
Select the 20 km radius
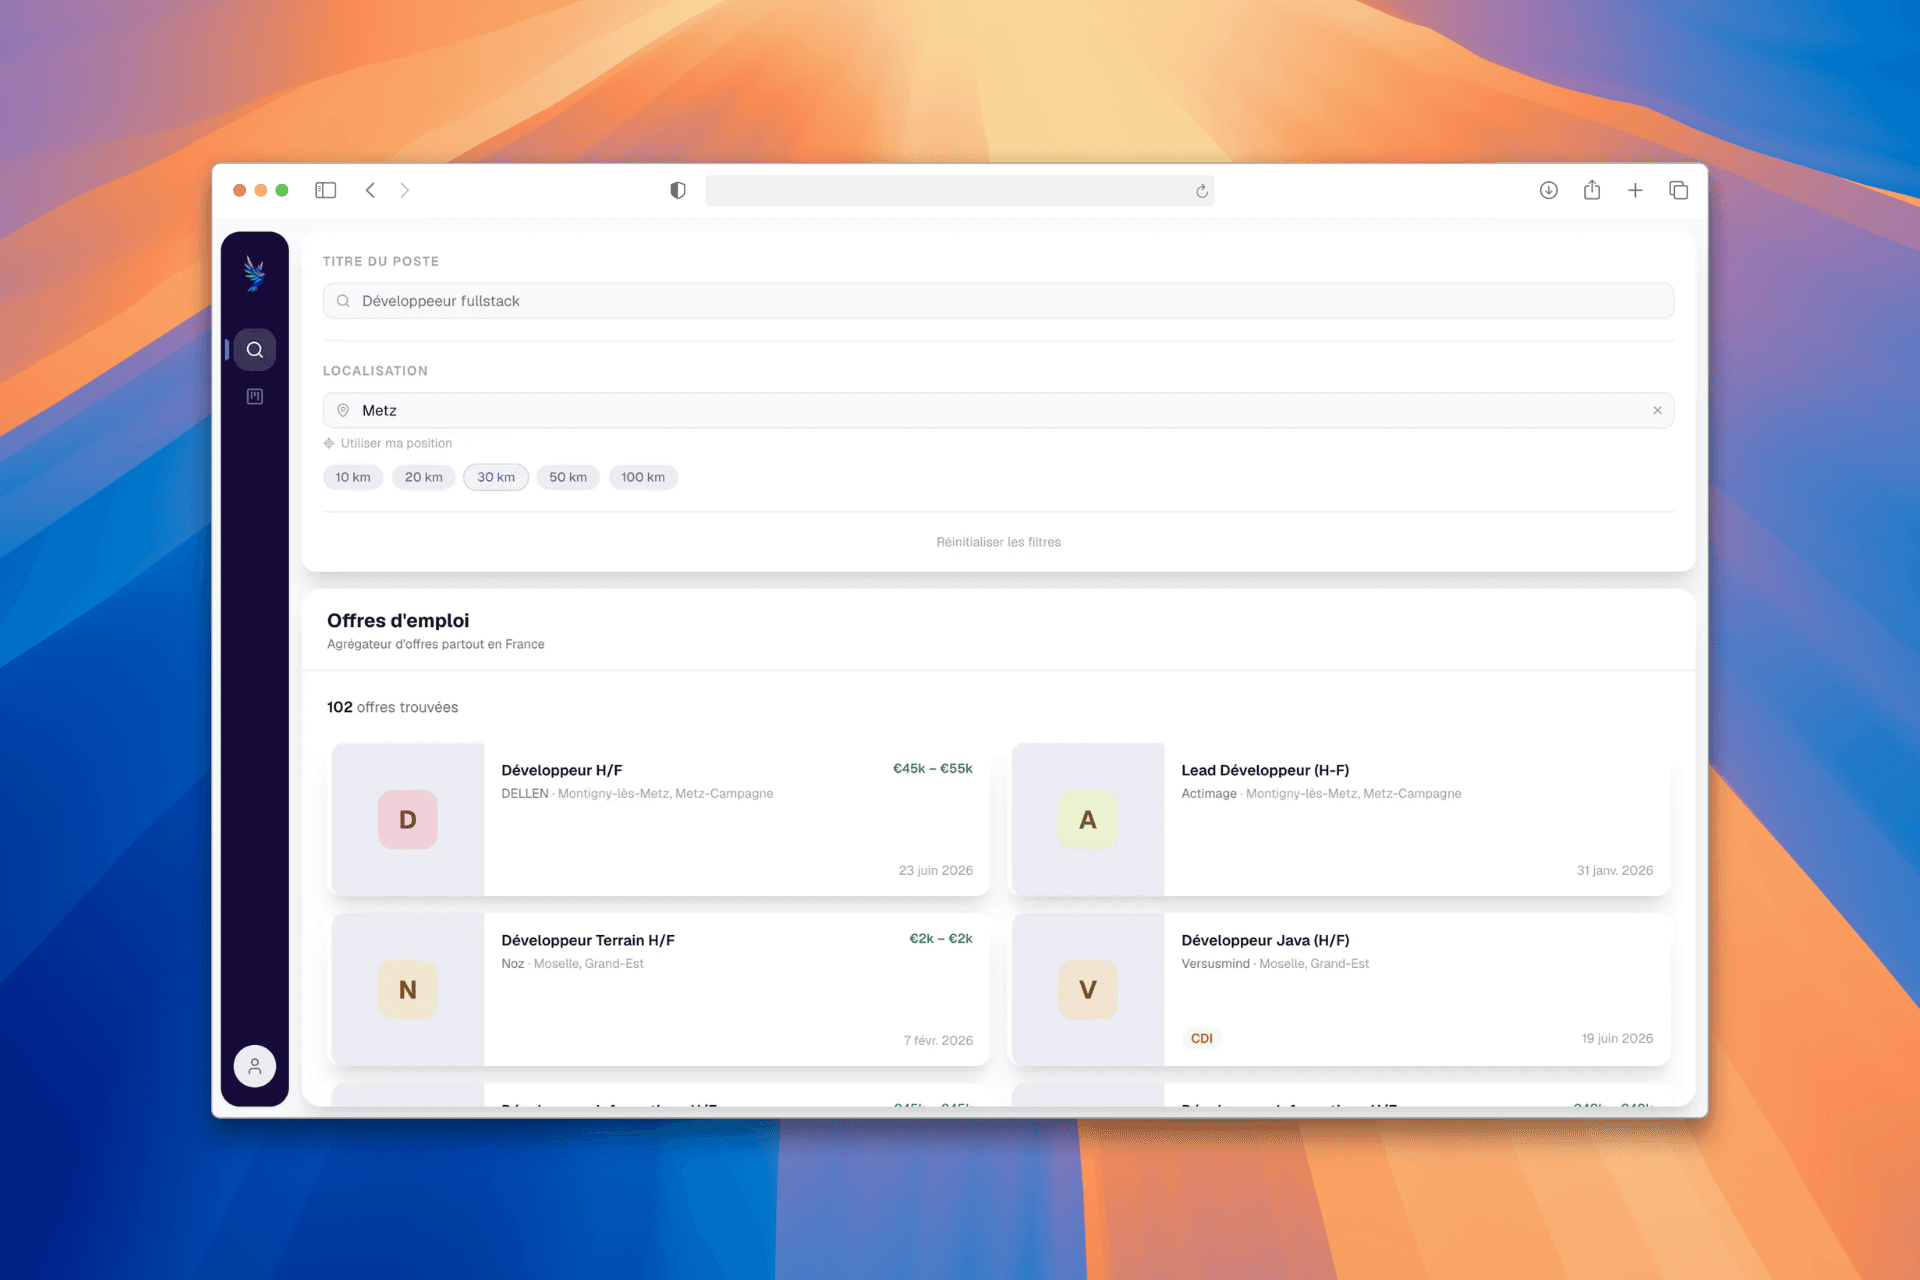click(424, 477)
